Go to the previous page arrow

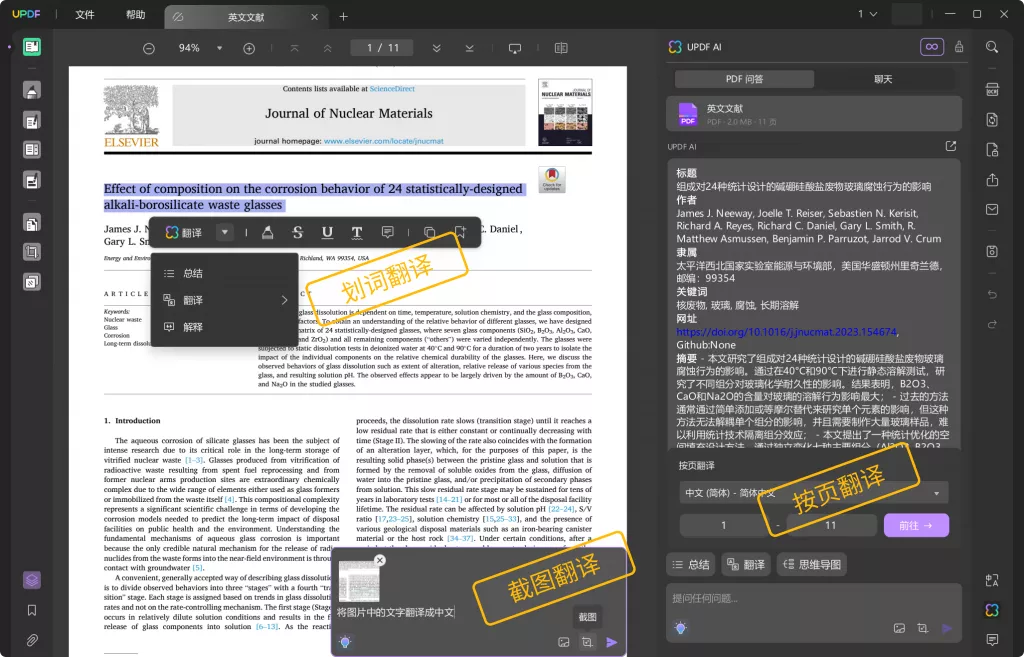[327, 48]
